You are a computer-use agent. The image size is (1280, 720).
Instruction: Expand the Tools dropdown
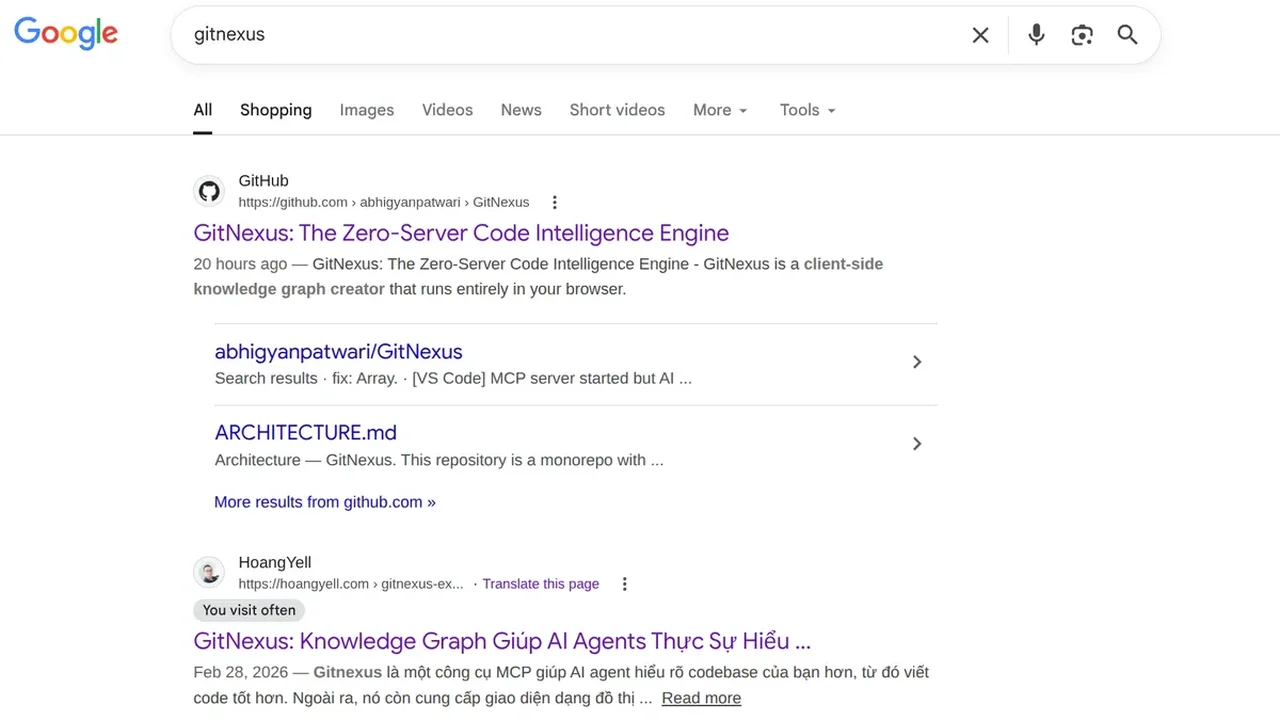(808, 110)
